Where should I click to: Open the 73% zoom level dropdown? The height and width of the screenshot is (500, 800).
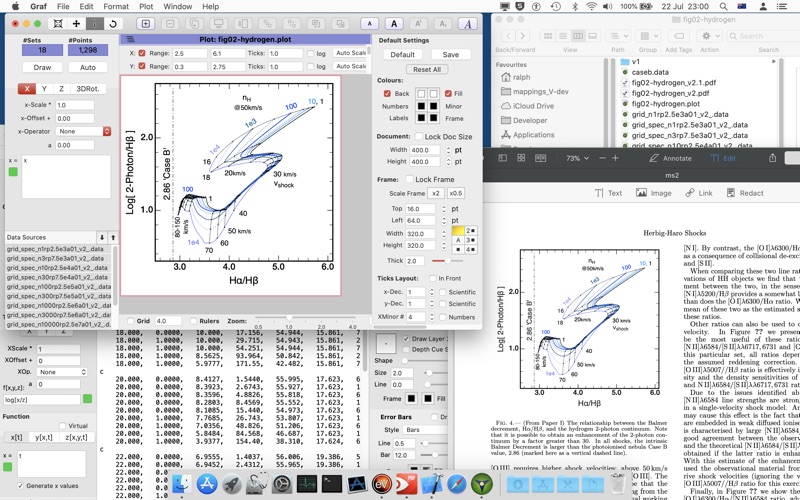pos(578,158)
